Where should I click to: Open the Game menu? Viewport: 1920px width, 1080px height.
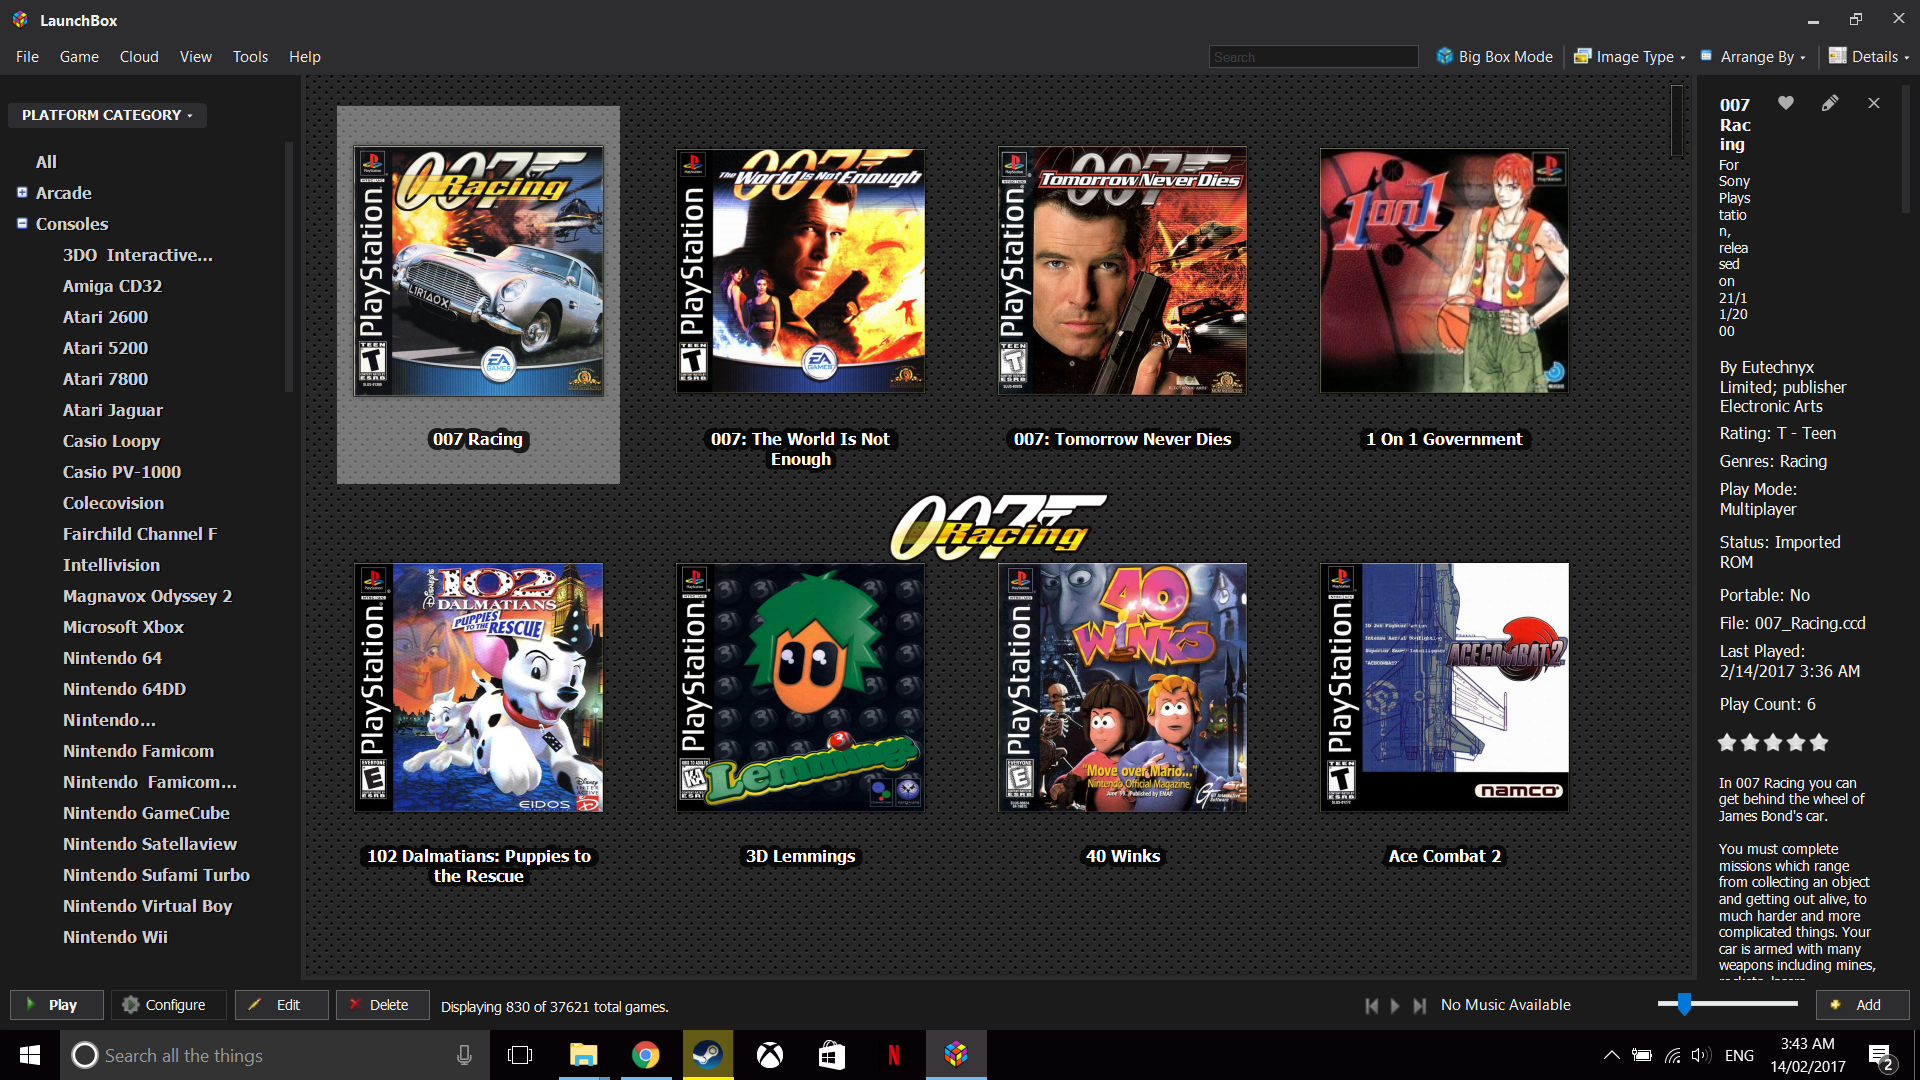pos(79,57)
